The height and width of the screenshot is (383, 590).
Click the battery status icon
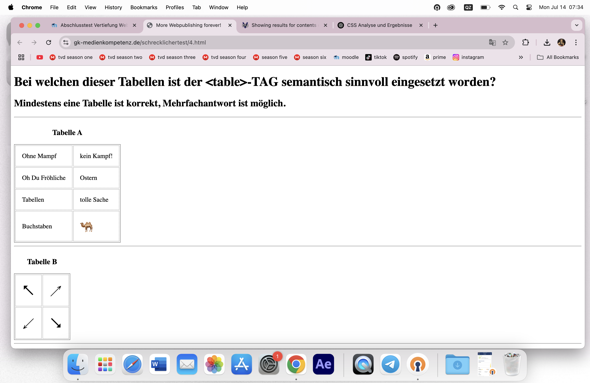click(485, 7)
